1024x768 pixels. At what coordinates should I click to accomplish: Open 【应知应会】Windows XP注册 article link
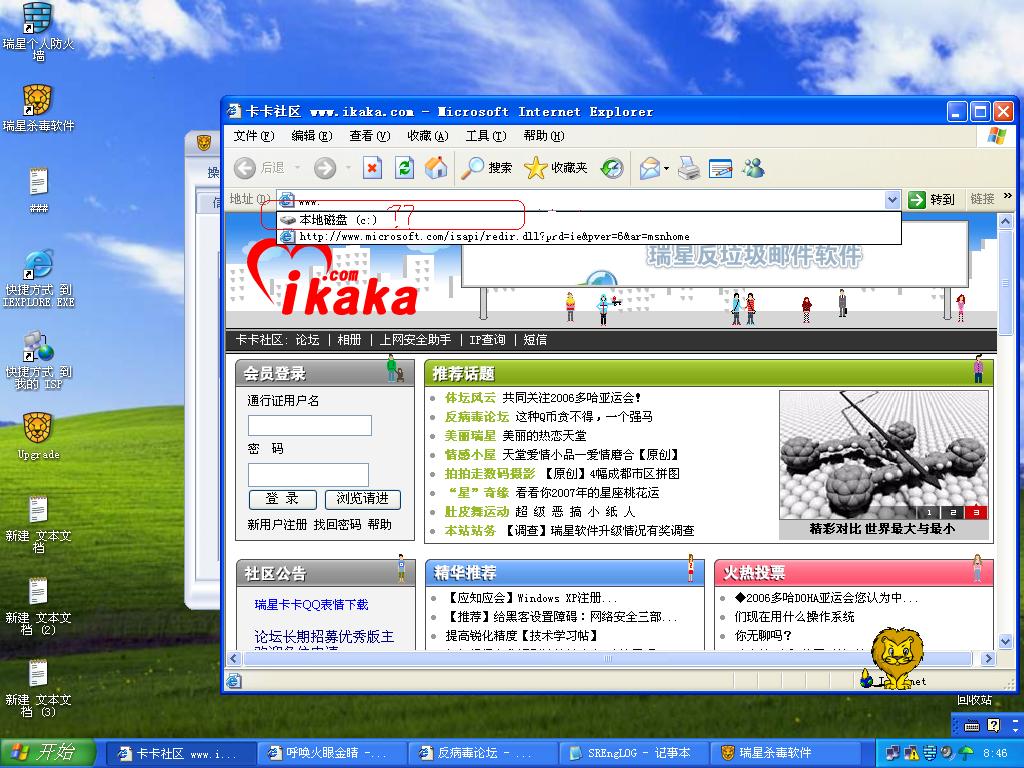(530, 598)
